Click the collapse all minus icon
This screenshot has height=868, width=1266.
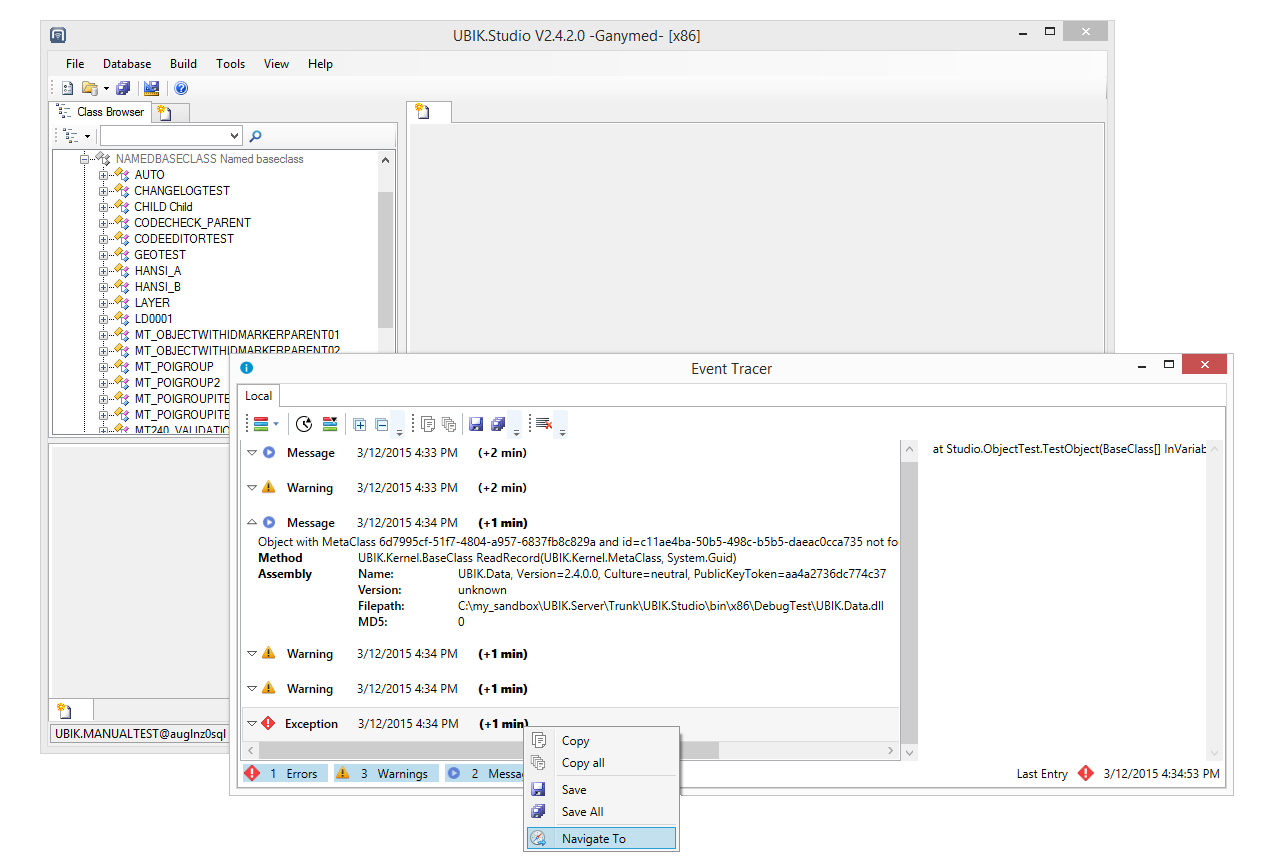(x=381, y=424)
